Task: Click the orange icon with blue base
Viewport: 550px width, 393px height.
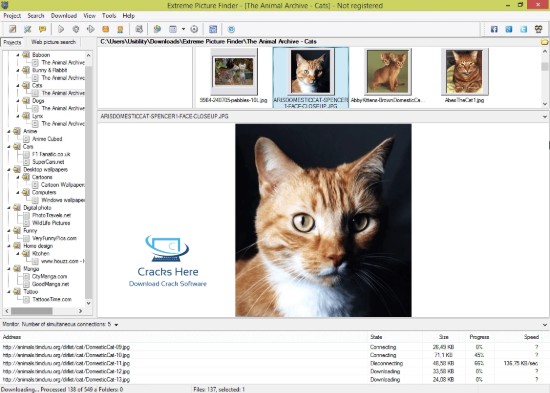Action: pos(120,29)
